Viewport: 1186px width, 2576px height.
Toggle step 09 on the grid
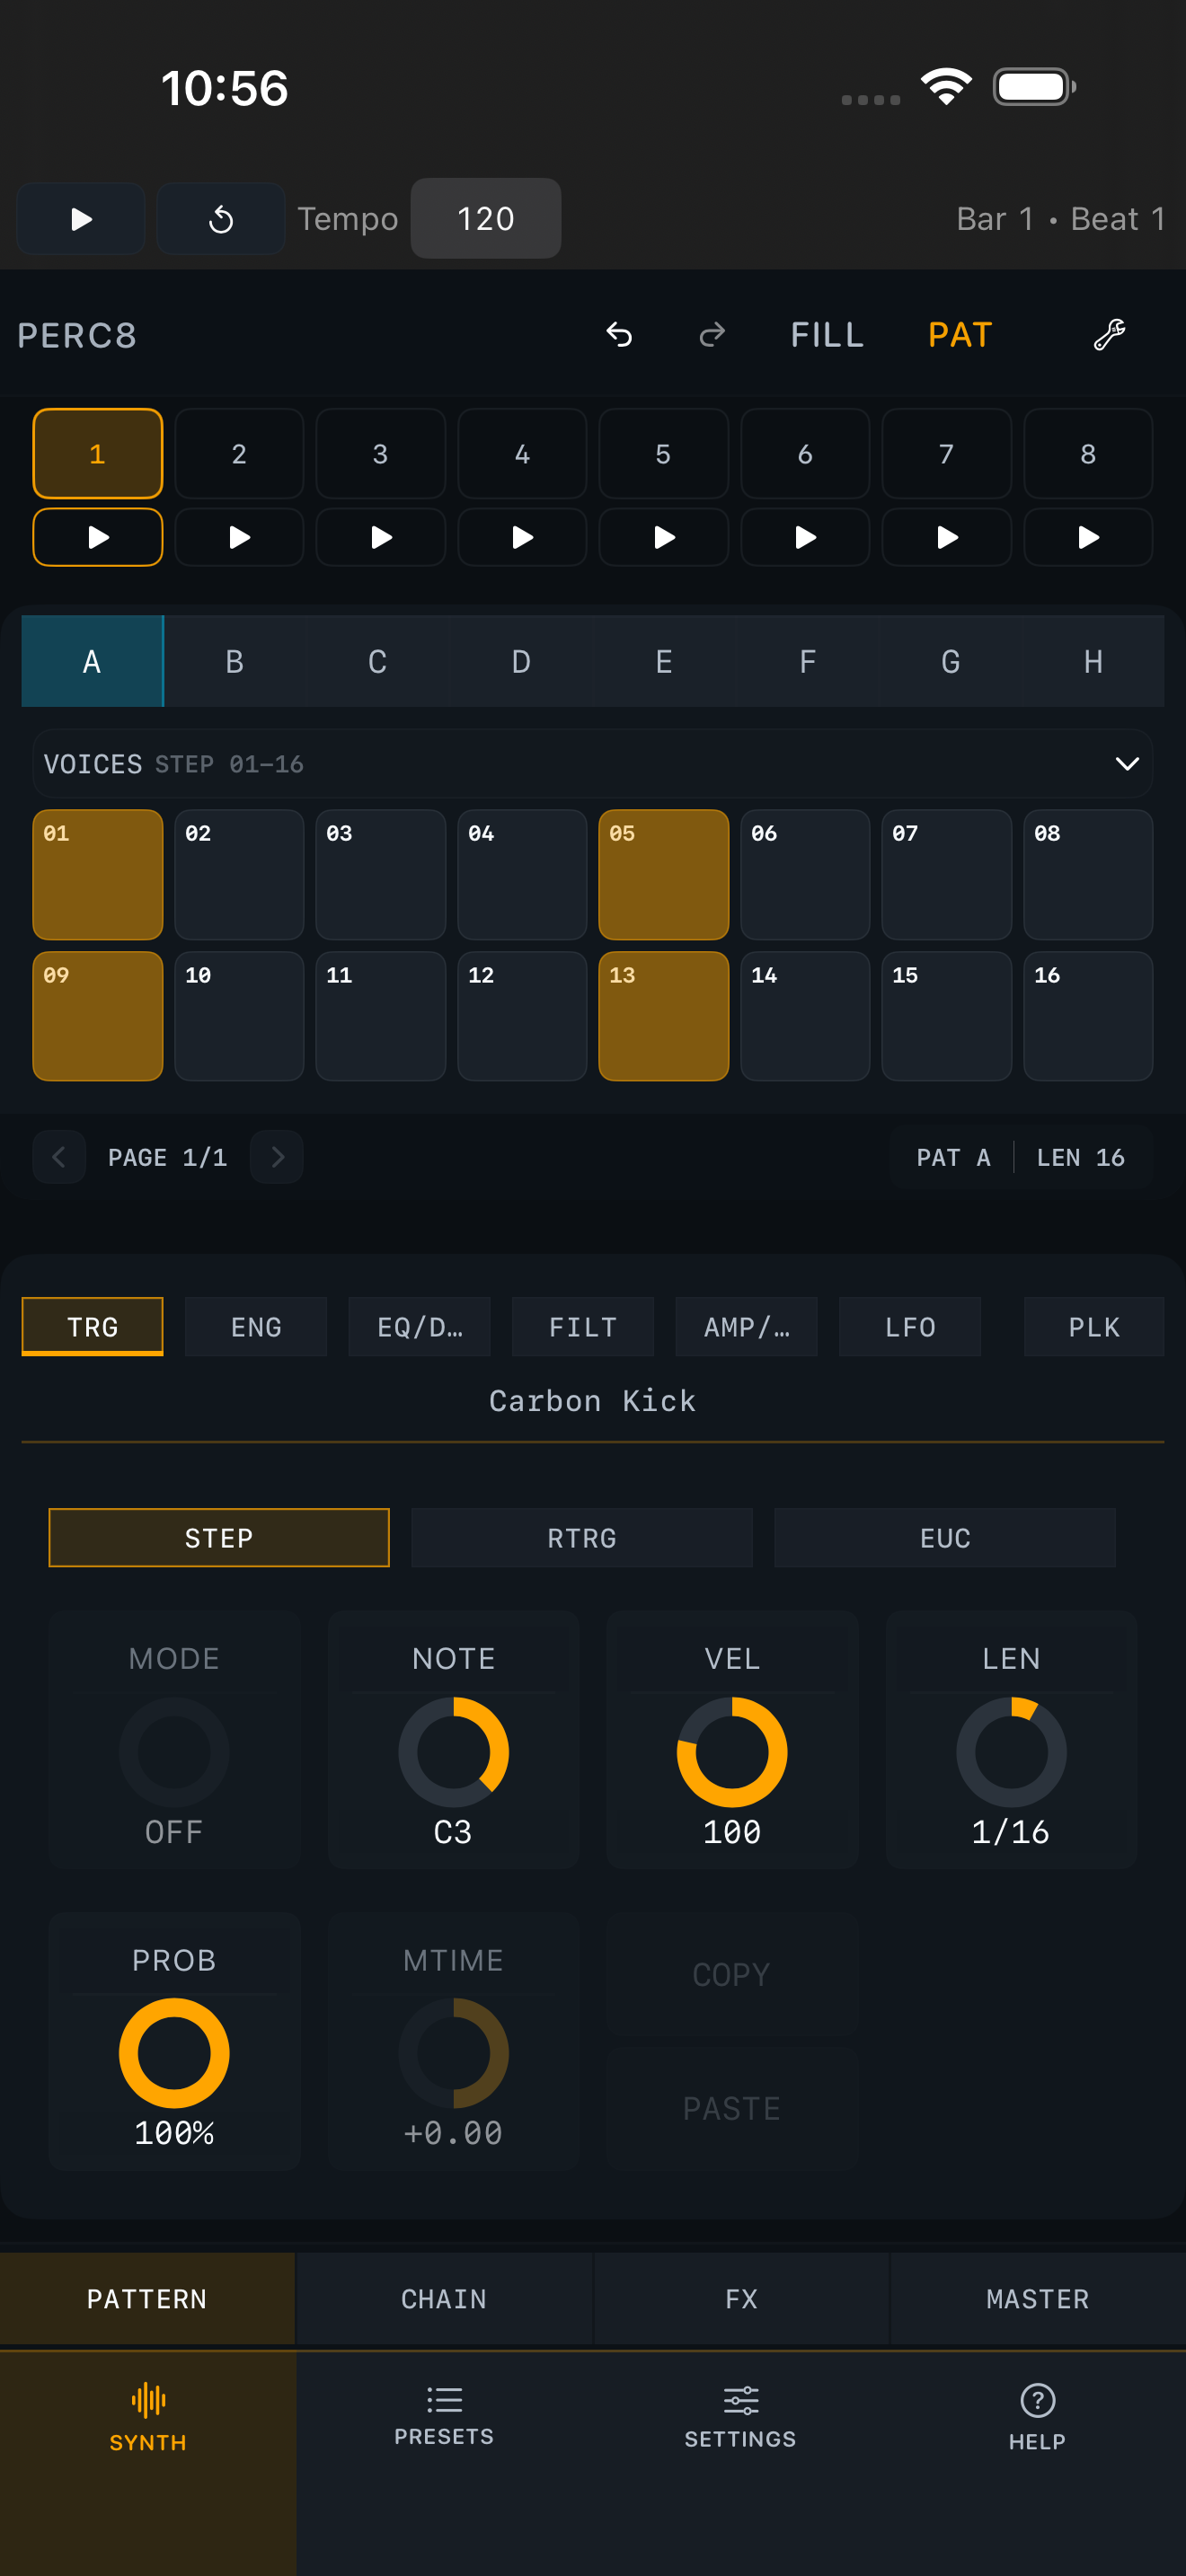98,1016
